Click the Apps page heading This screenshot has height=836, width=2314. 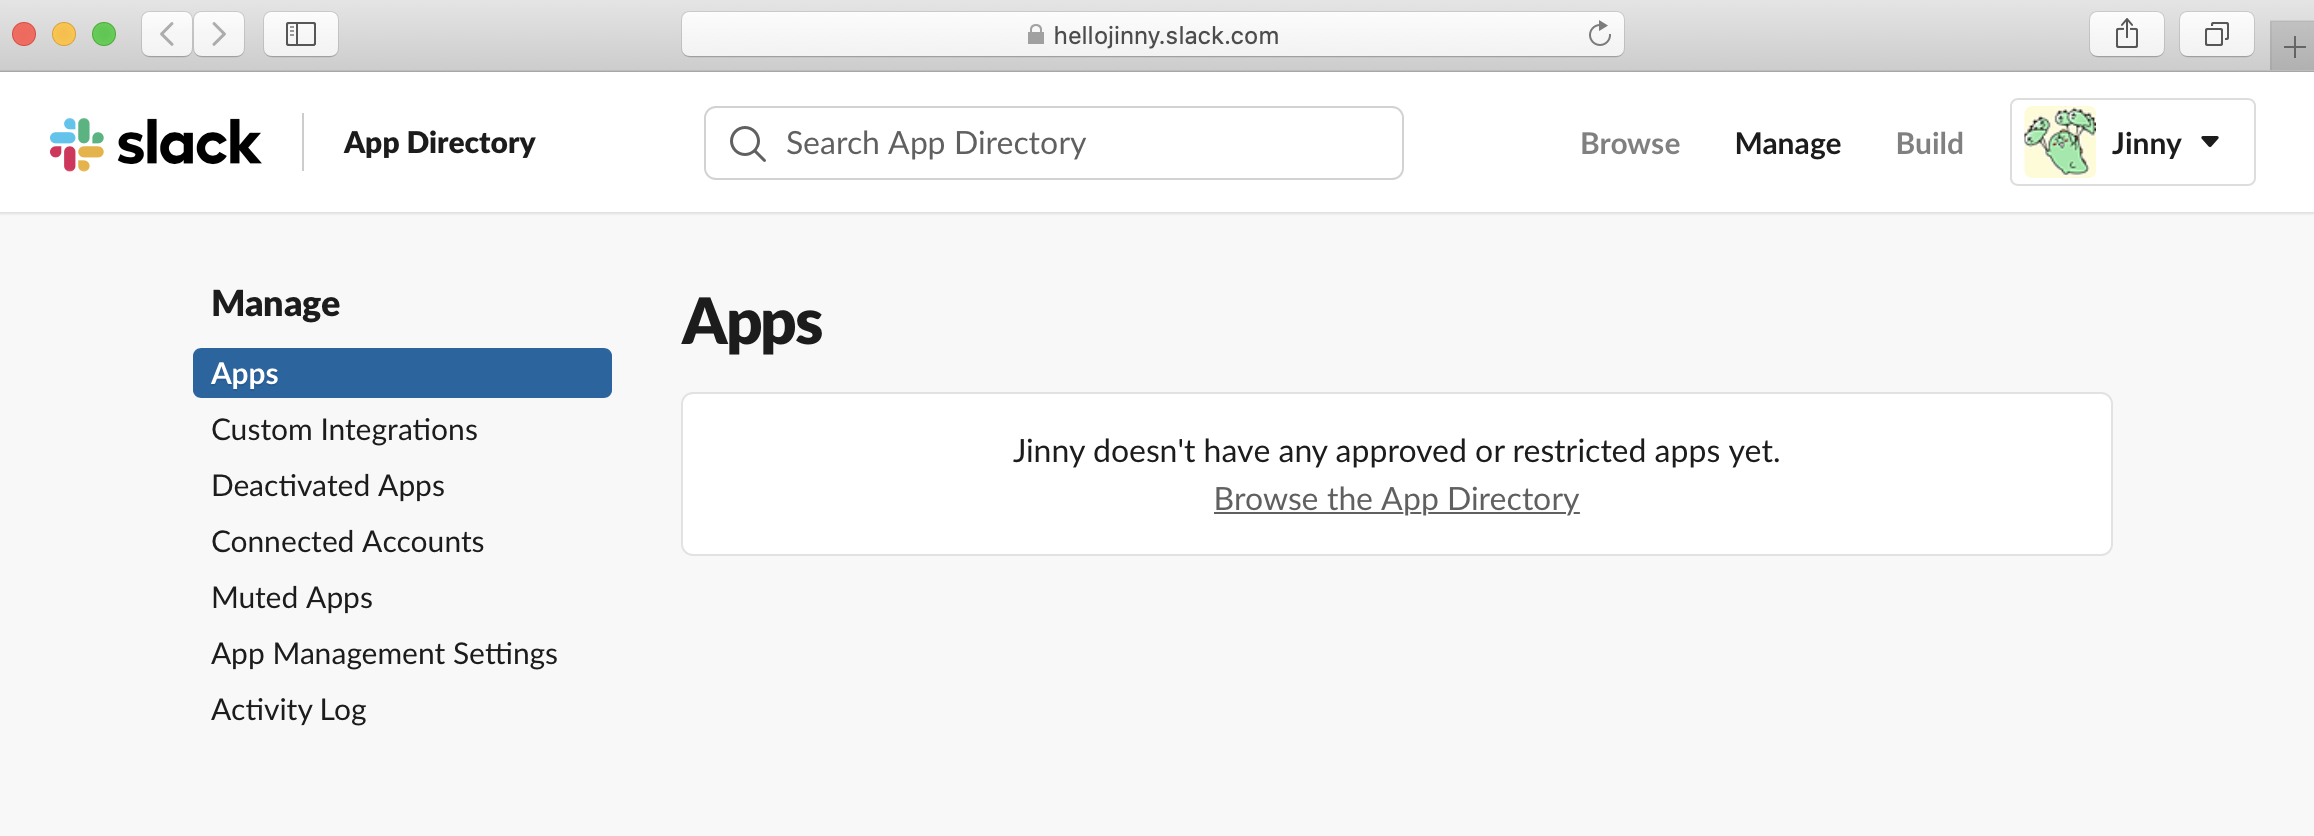coord(752,323)
